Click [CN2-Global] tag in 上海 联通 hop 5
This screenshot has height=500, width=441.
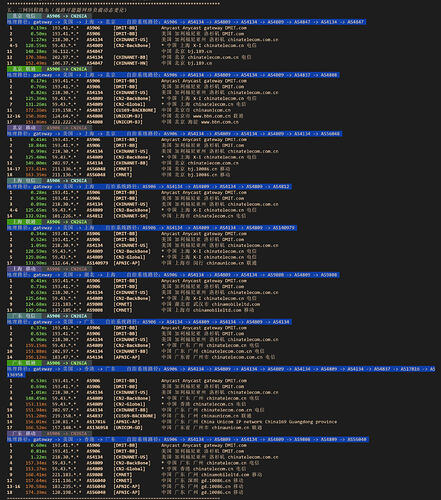[x=129, y=257]
